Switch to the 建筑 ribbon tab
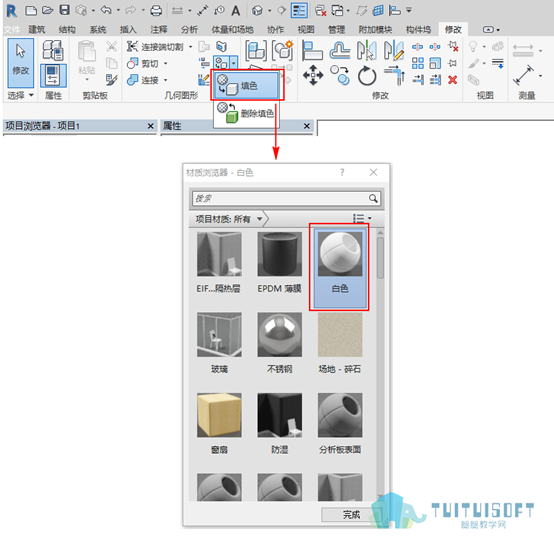The image size is (554, 536). [x=37, y=30]
